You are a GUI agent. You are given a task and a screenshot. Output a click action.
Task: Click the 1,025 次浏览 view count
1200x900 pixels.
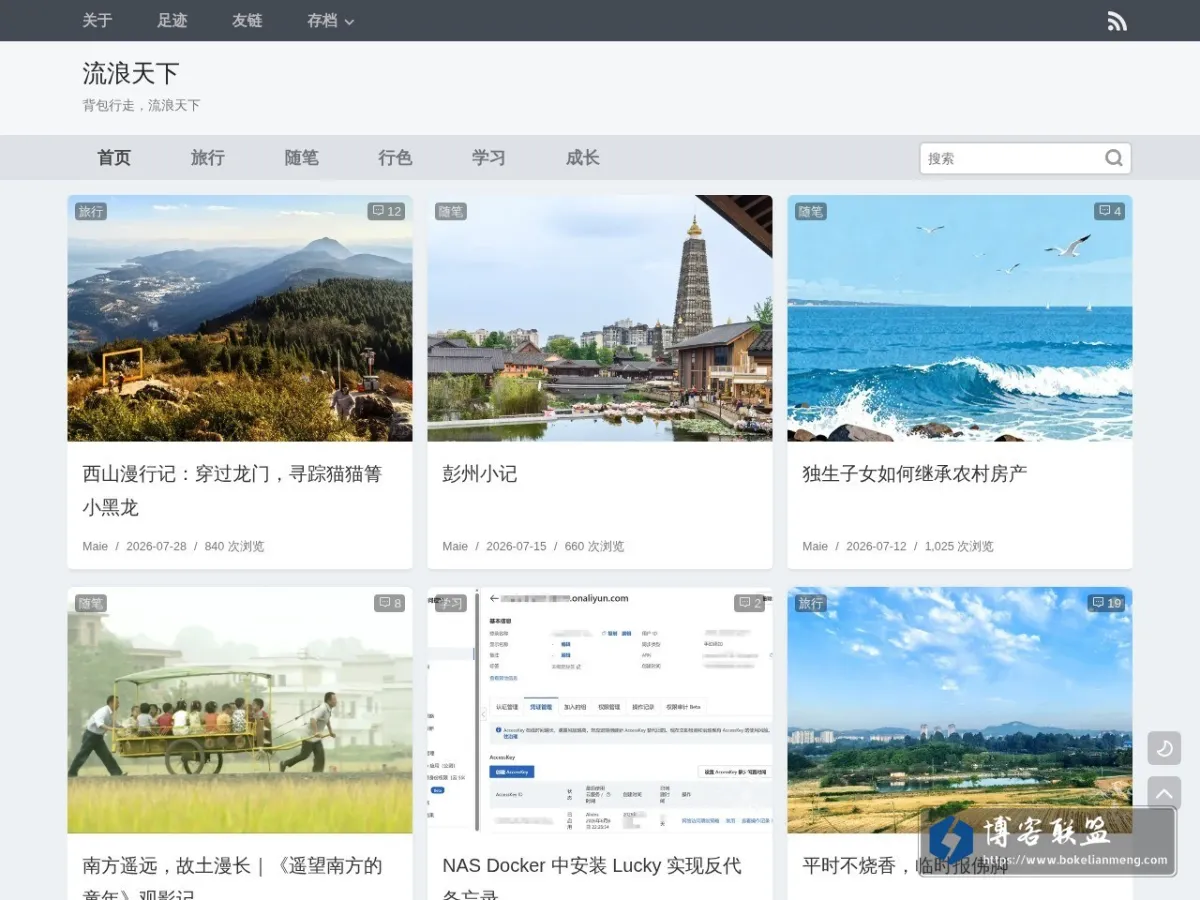click(x=959, y=546)
